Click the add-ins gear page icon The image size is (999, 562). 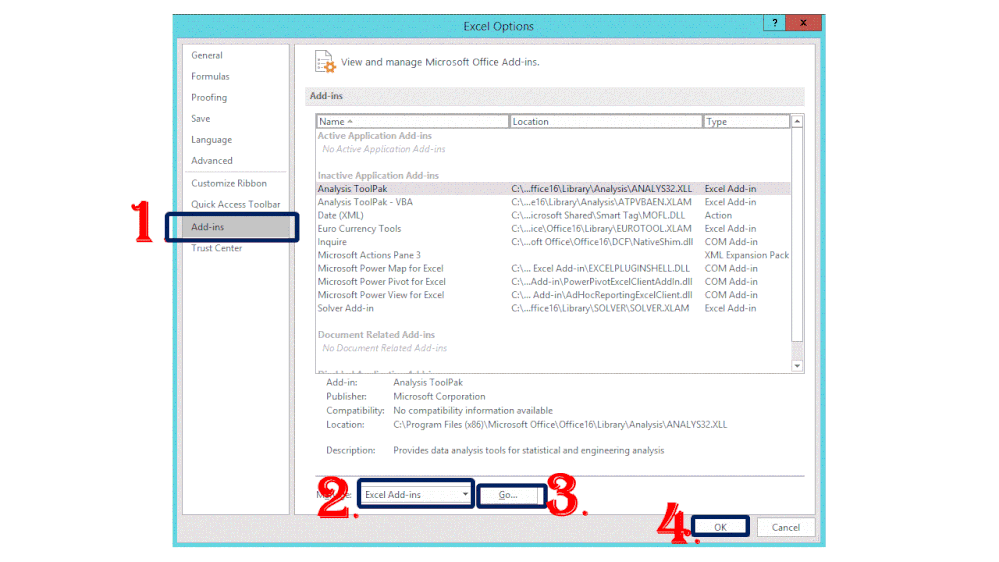click(x=325, y=62)
